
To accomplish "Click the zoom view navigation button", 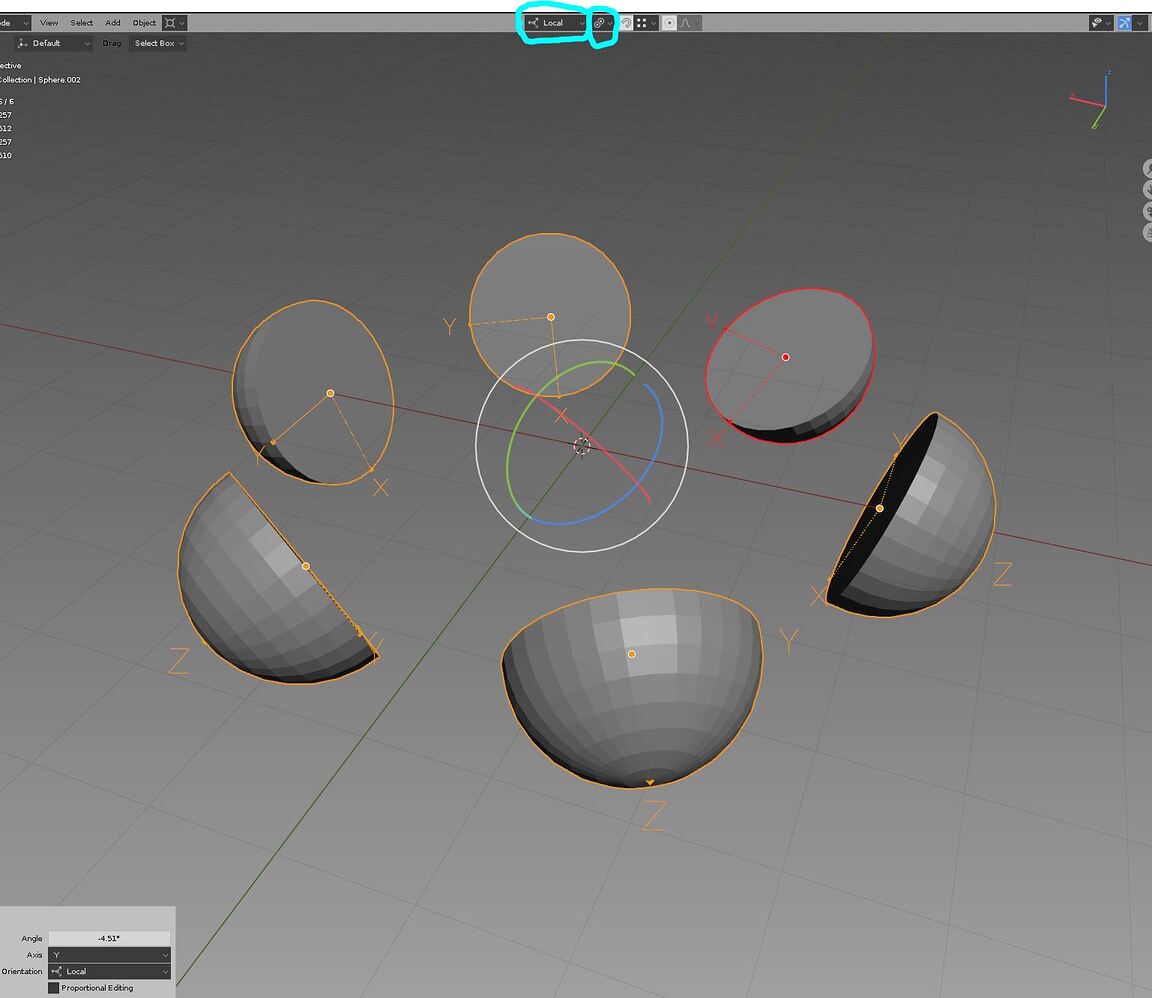I will pos(1148,169).
